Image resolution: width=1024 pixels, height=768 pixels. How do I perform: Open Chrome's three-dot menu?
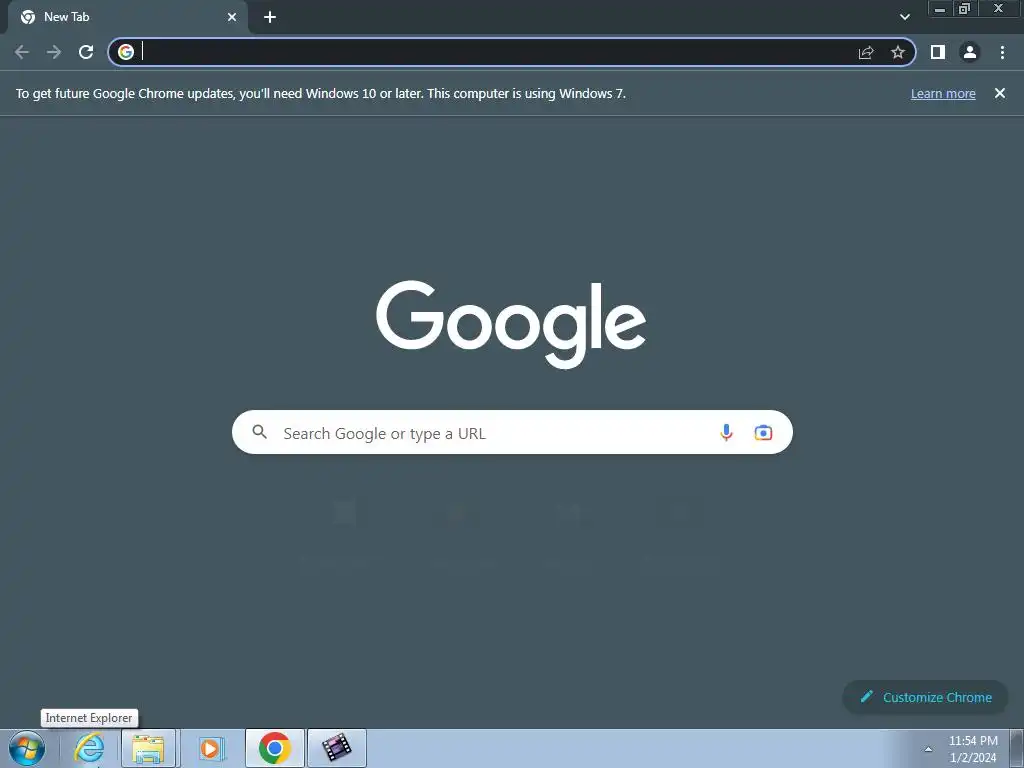1002,52
